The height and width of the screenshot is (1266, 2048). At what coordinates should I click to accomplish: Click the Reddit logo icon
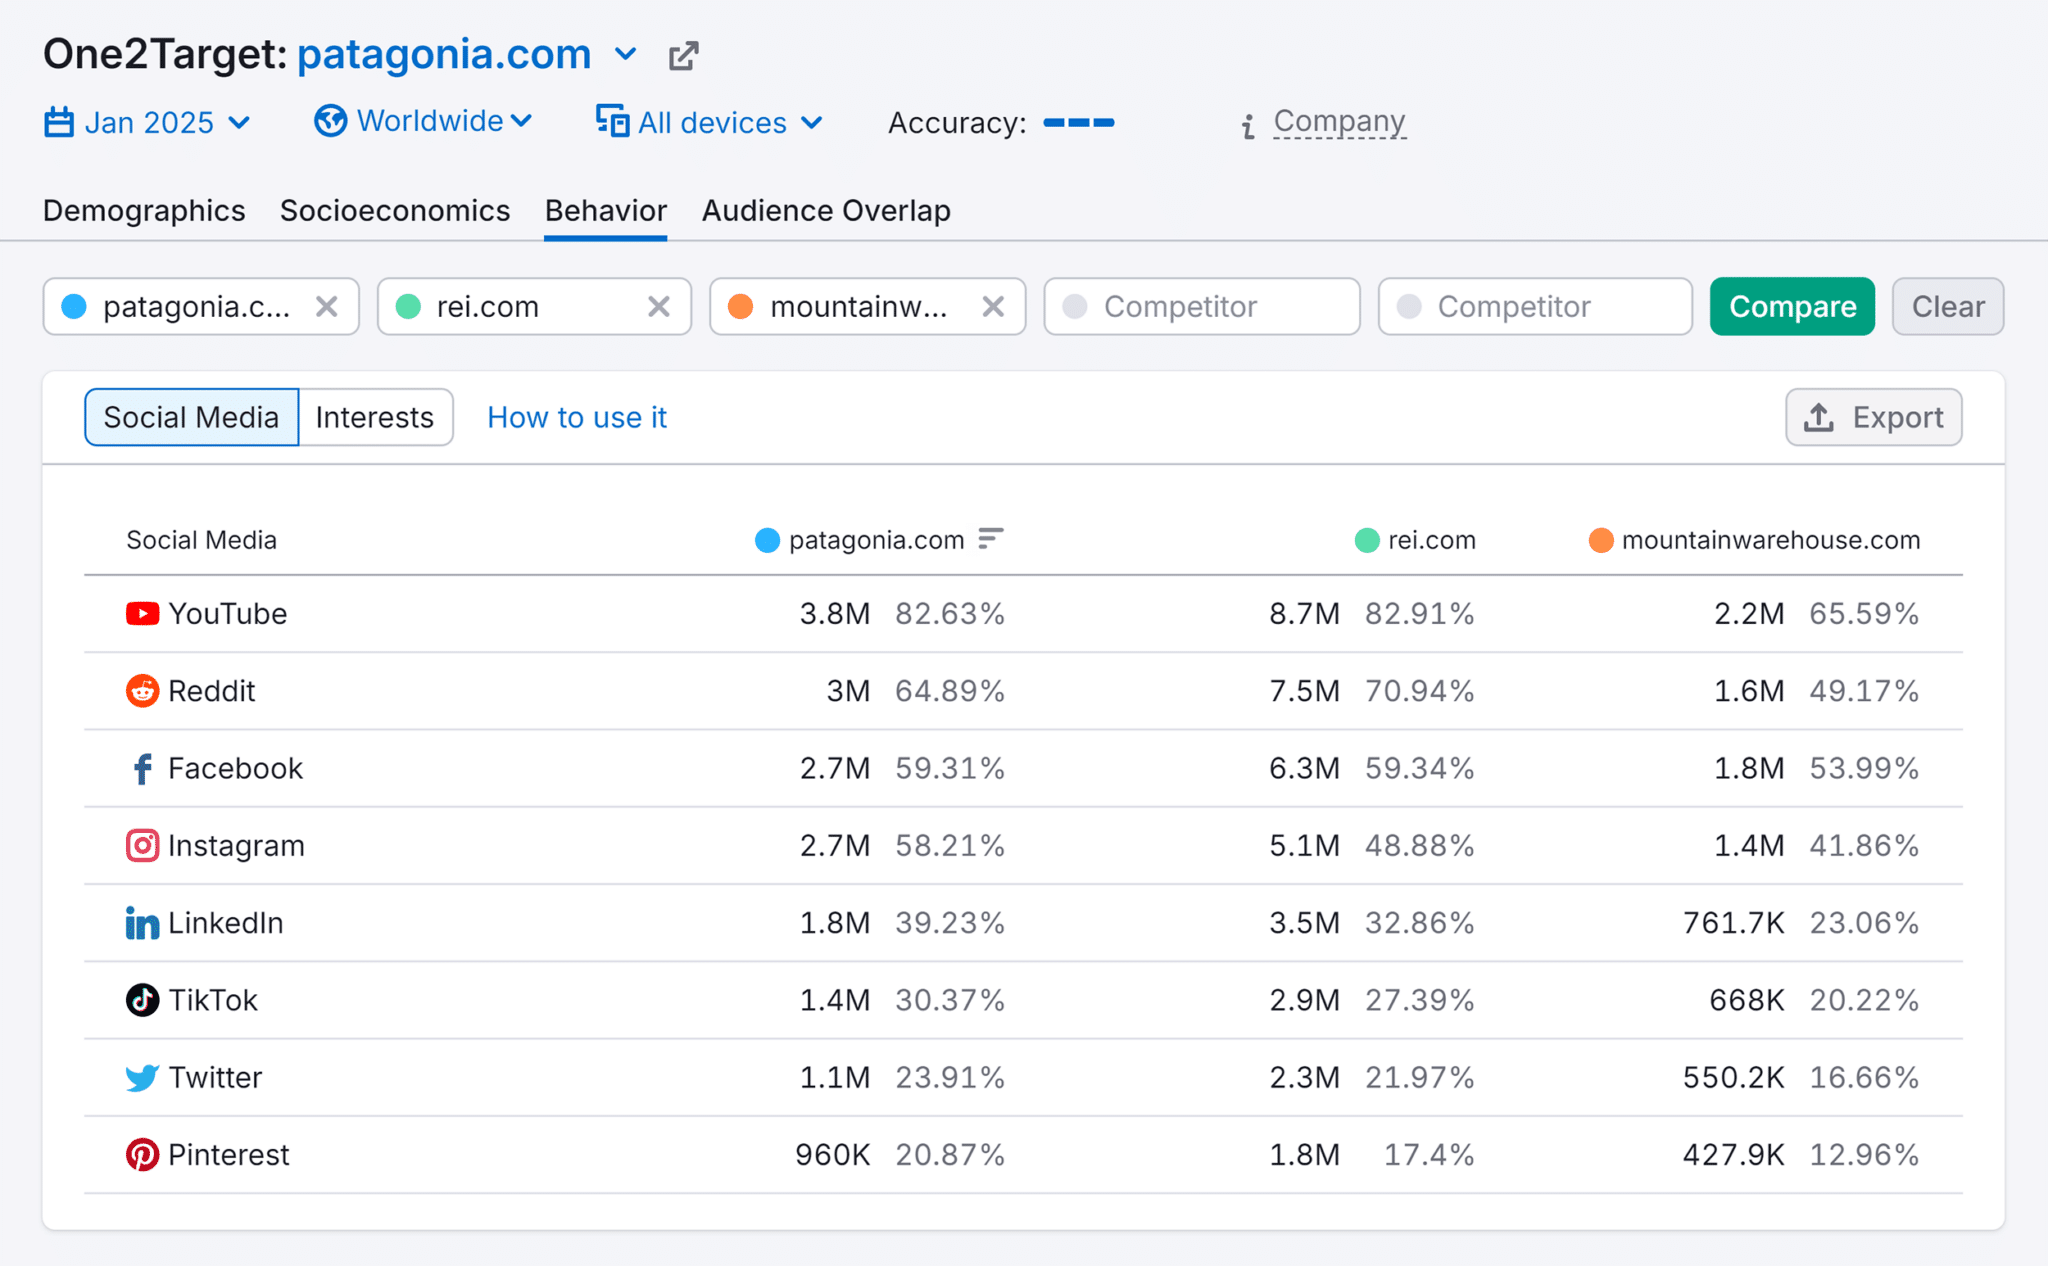(x=142, y=690)
